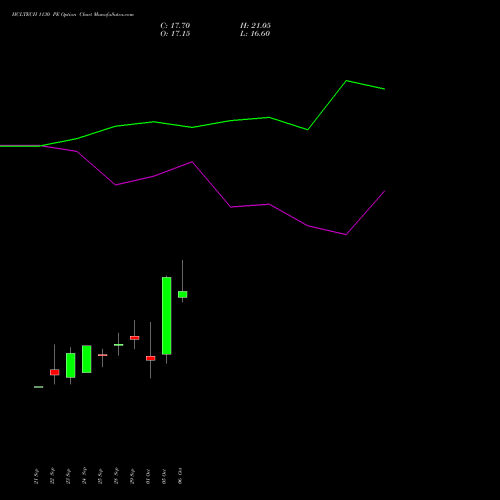Click the 06 Oct date label
Viewport: 500px width, 500px height.
[x=180, y=476]
